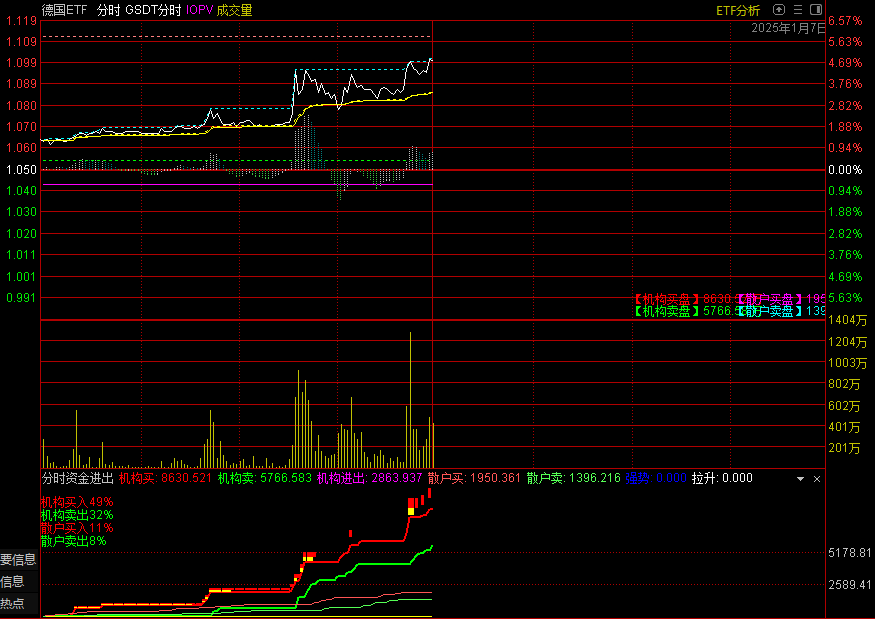The image size is (875, 619).
Task: Open the 要信息 side tab
Action: 18,560
